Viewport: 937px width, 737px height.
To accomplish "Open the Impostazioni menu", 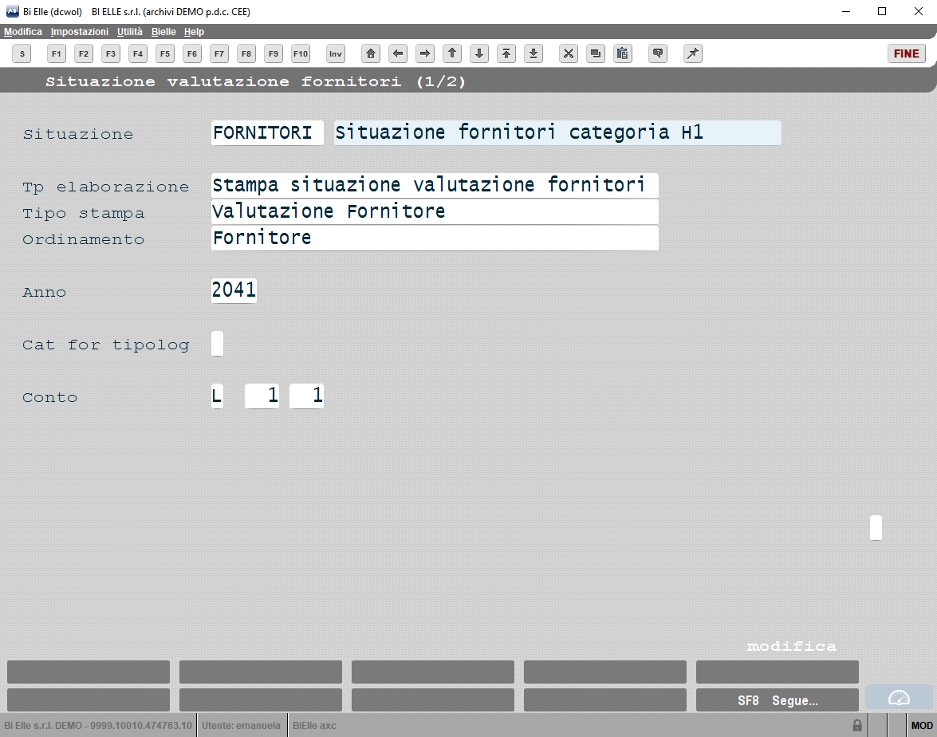I will tap(79, 32).
